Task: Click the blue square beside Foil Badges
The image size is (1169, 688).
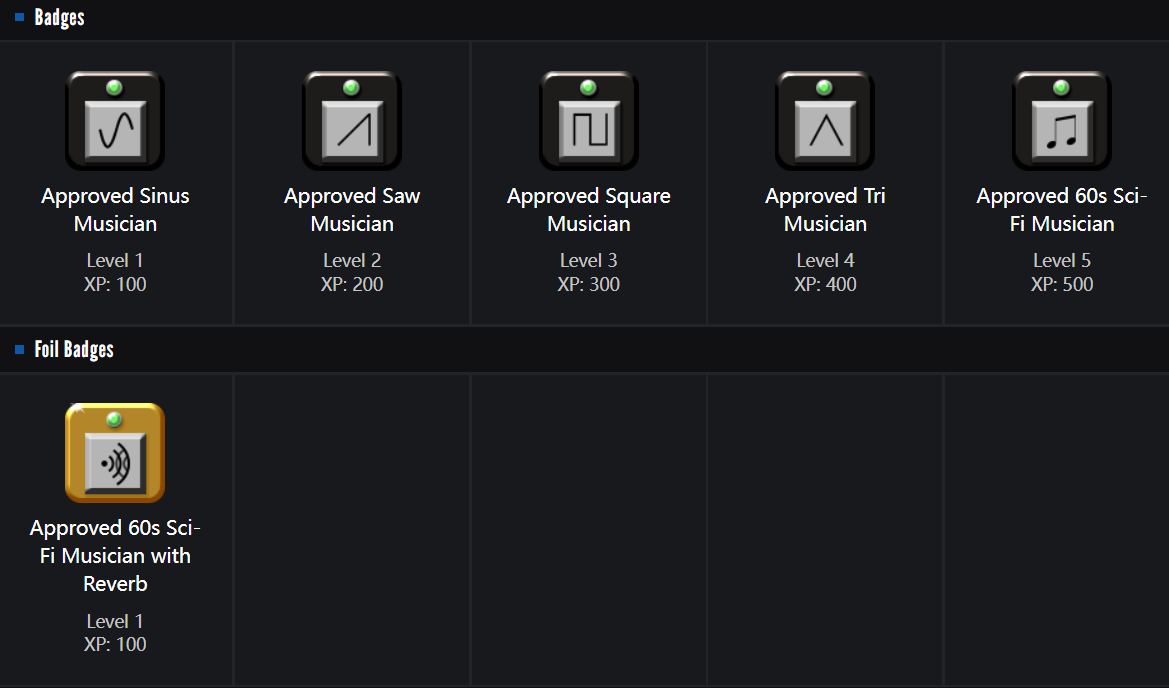Action: pyautogui.click(x=20, y=350)
